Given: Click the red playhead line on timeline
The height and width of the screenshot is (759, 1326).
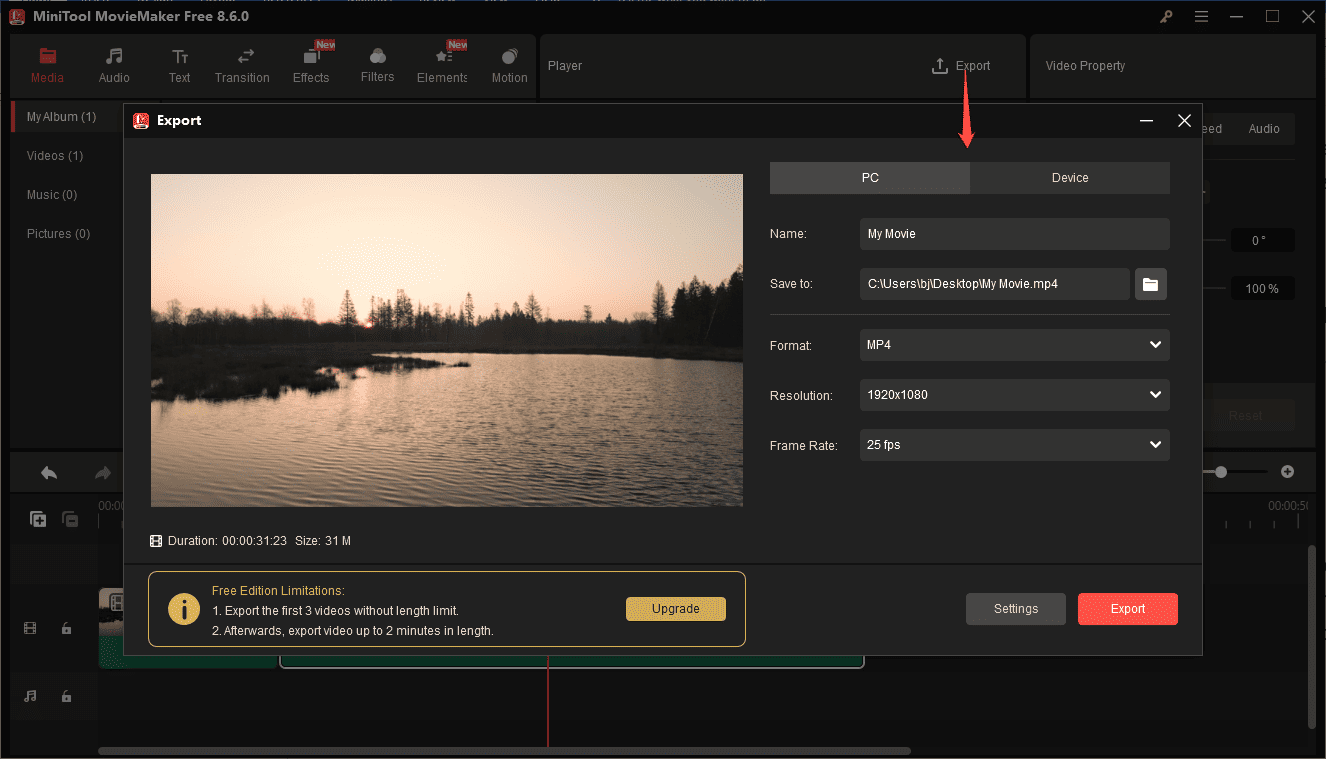Looking at the screenshot, I should click(x=548, y=702).
